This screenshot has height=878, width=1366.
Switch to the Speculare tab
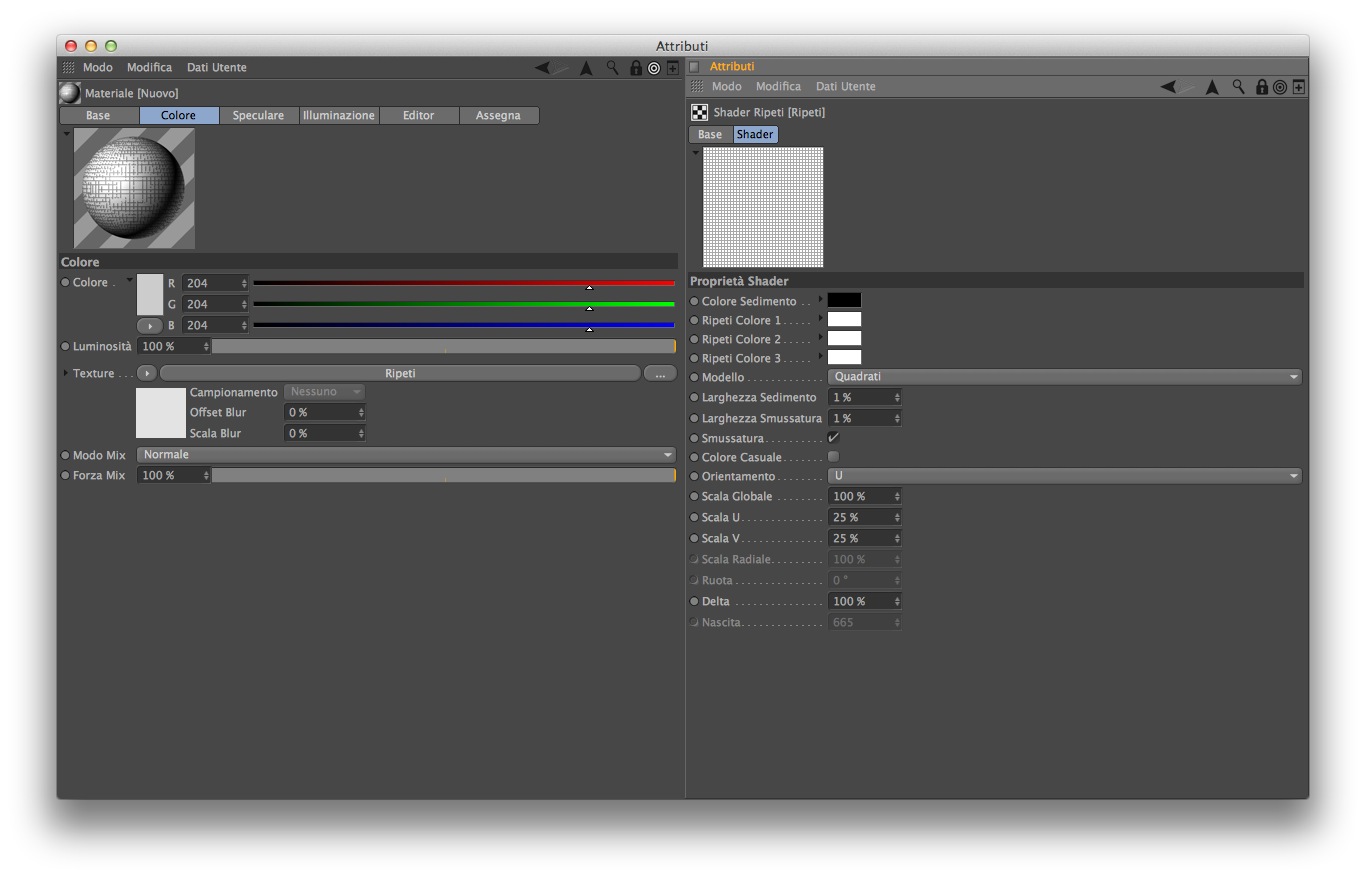pyautogui.click(x=258, y=116)
